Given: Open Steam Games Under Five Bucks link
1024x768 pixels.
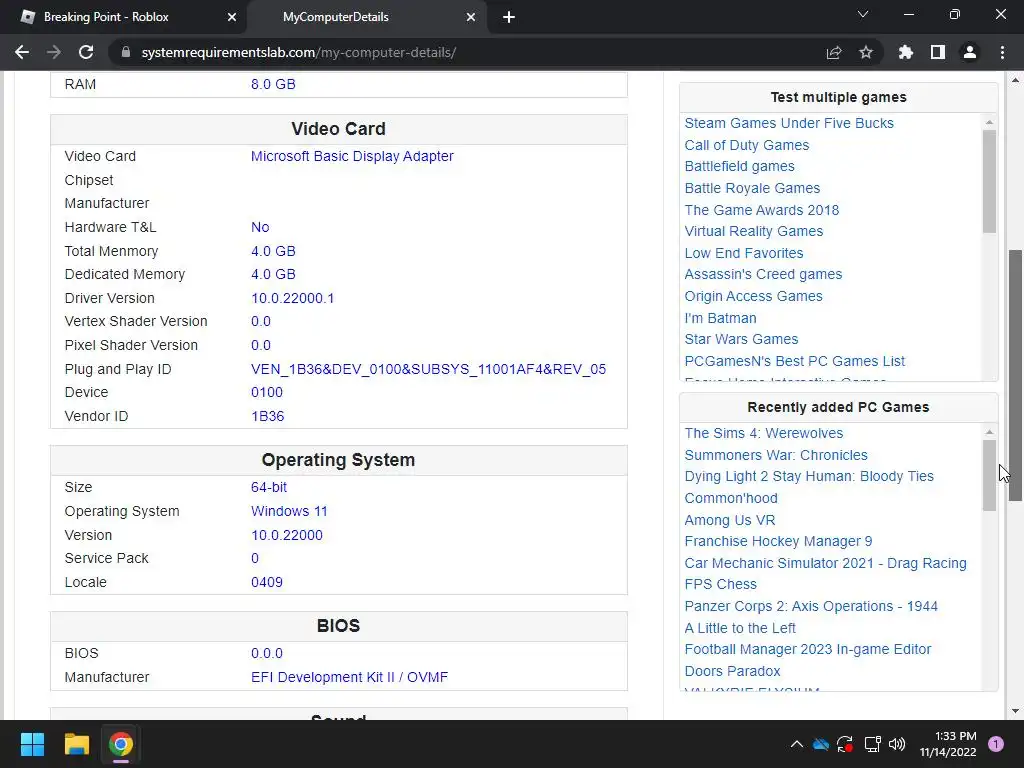Looking at the screenshot, I should pos(789,123).
